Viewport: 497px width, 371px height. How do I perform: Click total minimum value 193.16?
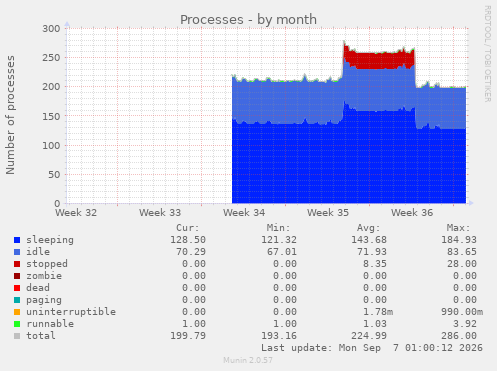(279, 336)
